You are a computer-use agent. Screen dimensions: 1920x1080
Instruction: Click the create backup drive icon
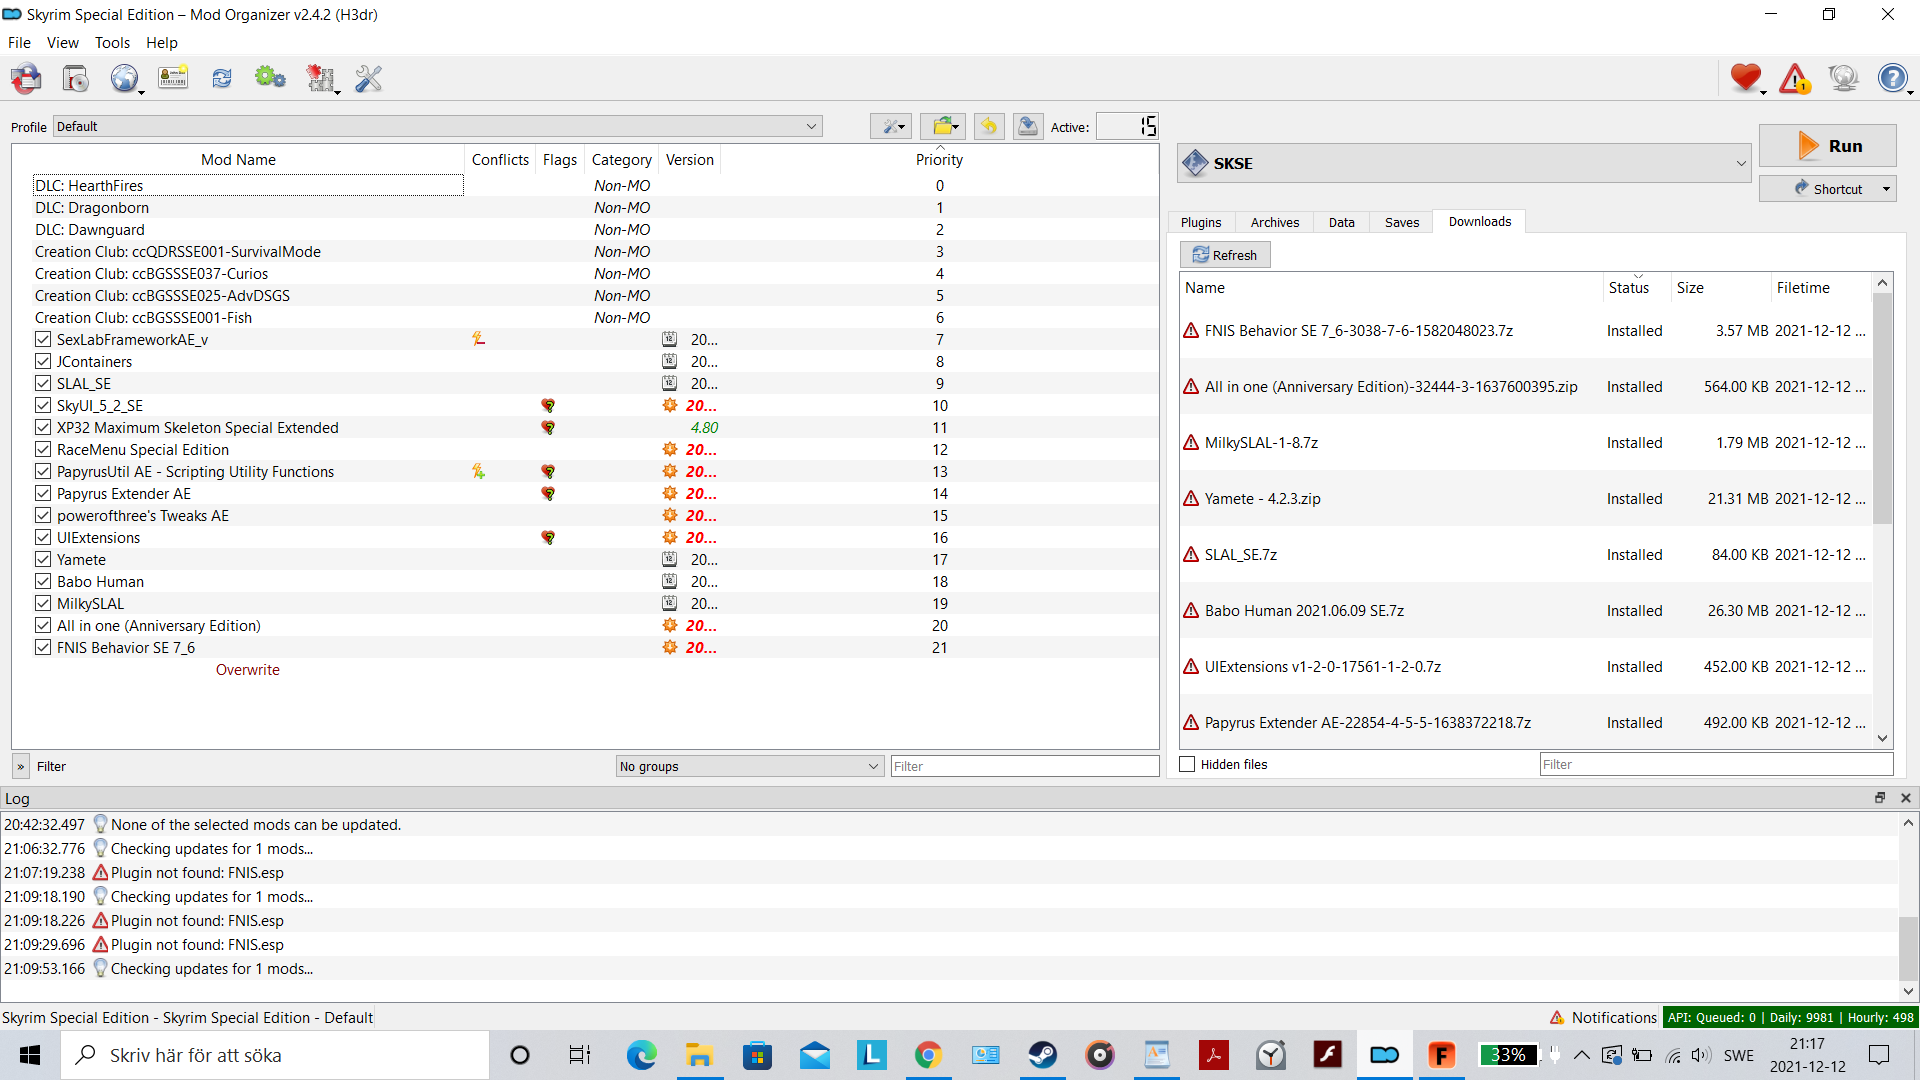(x=1027, y=126)
